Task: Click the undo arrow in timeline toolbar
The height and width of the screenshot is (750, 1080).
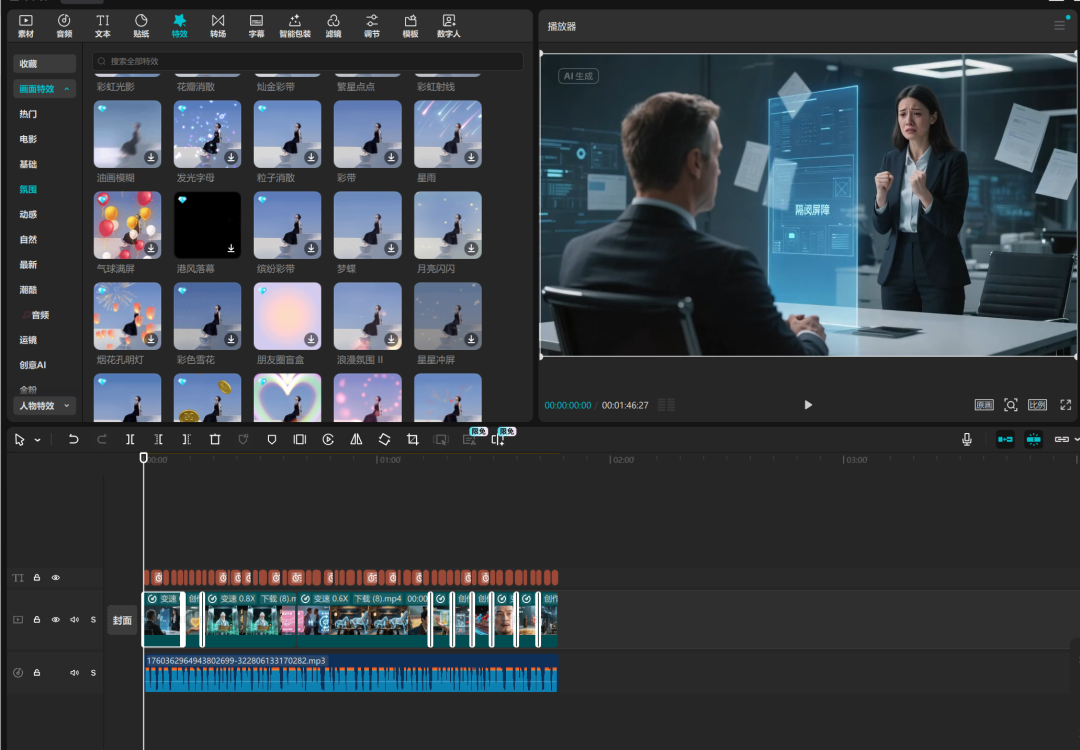Action: pos(73,440)
